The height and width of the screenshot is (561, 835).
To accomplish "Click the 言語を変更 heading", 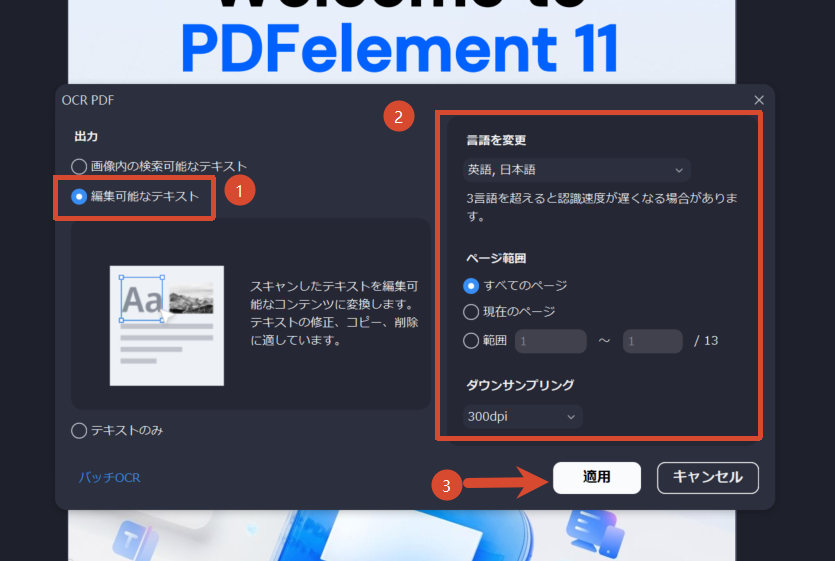I will pos(496,140).
